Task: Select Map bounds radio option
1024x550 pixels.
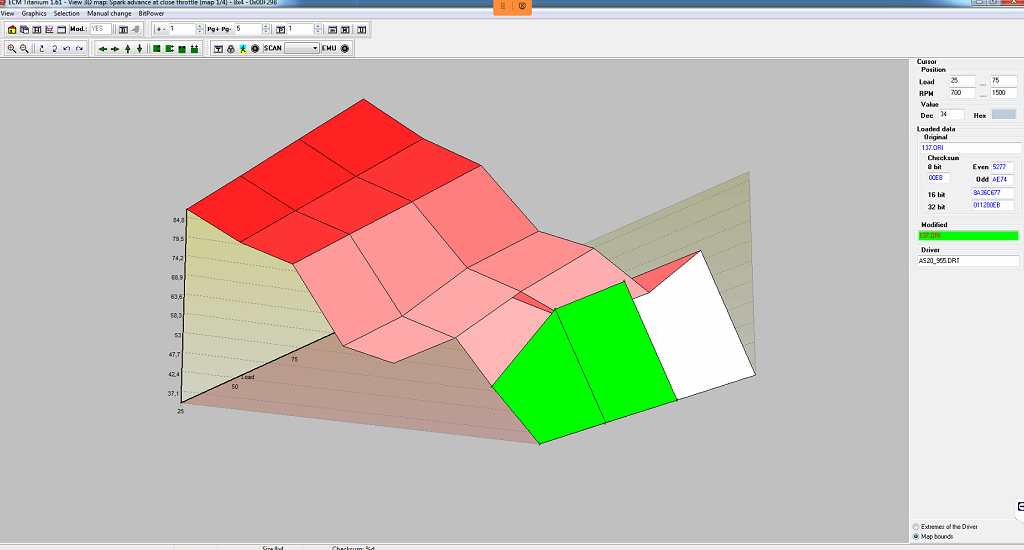Action: pyautogui.click(x=916, y=536)
